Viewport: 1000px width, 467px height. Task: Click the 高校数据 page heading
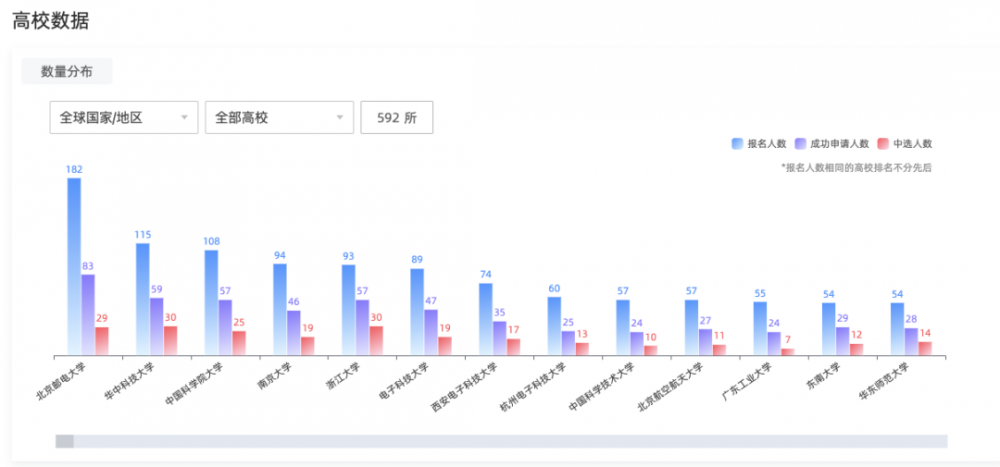(50, 21)
